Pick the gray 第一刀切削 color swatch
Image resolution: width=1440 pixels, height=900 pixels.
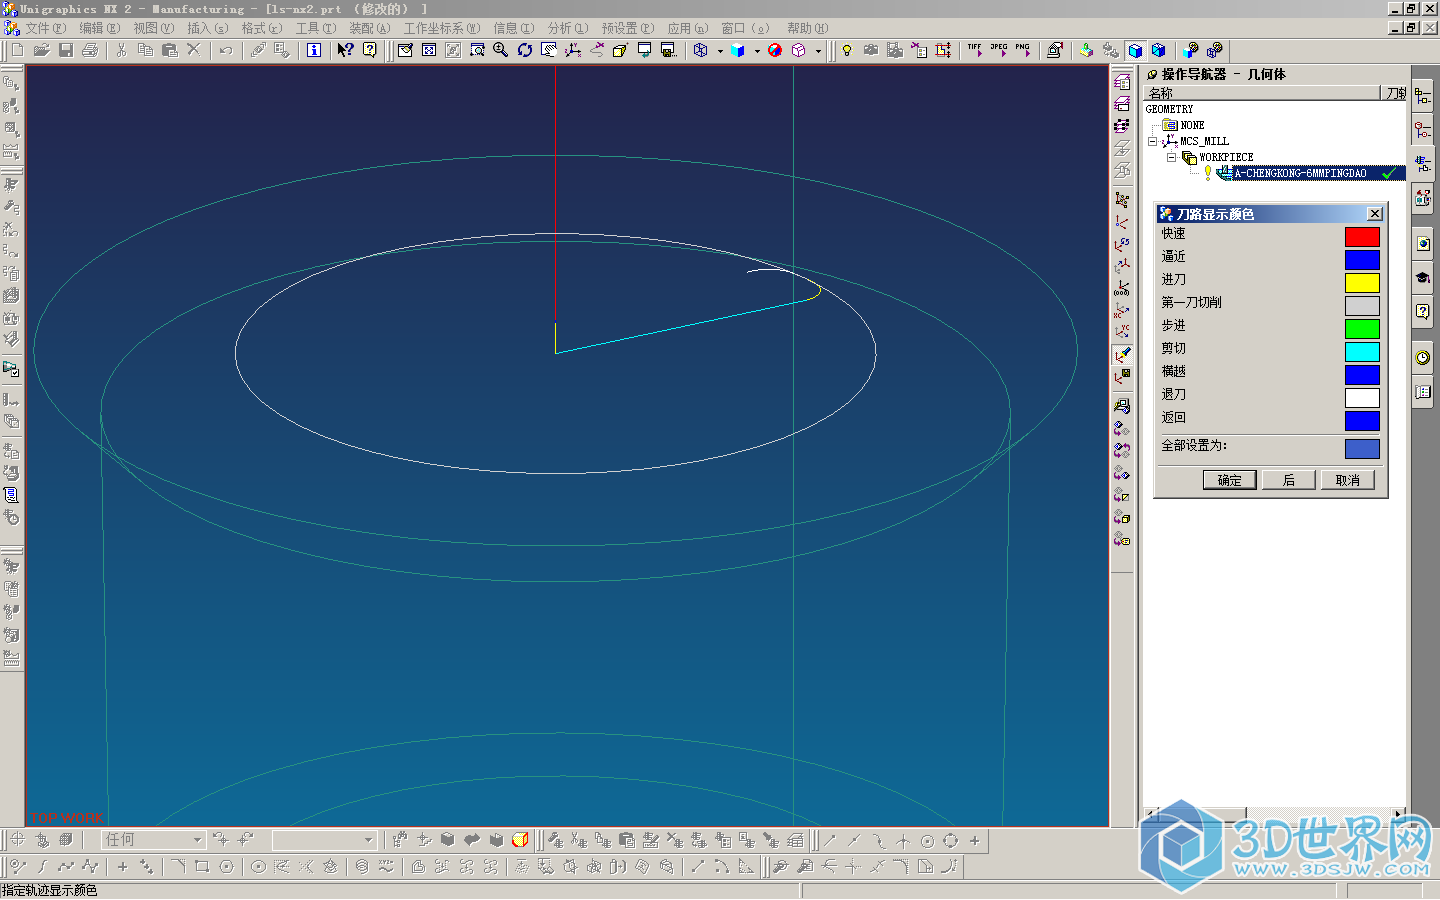pyautogui.click(x=1362, y=306)
